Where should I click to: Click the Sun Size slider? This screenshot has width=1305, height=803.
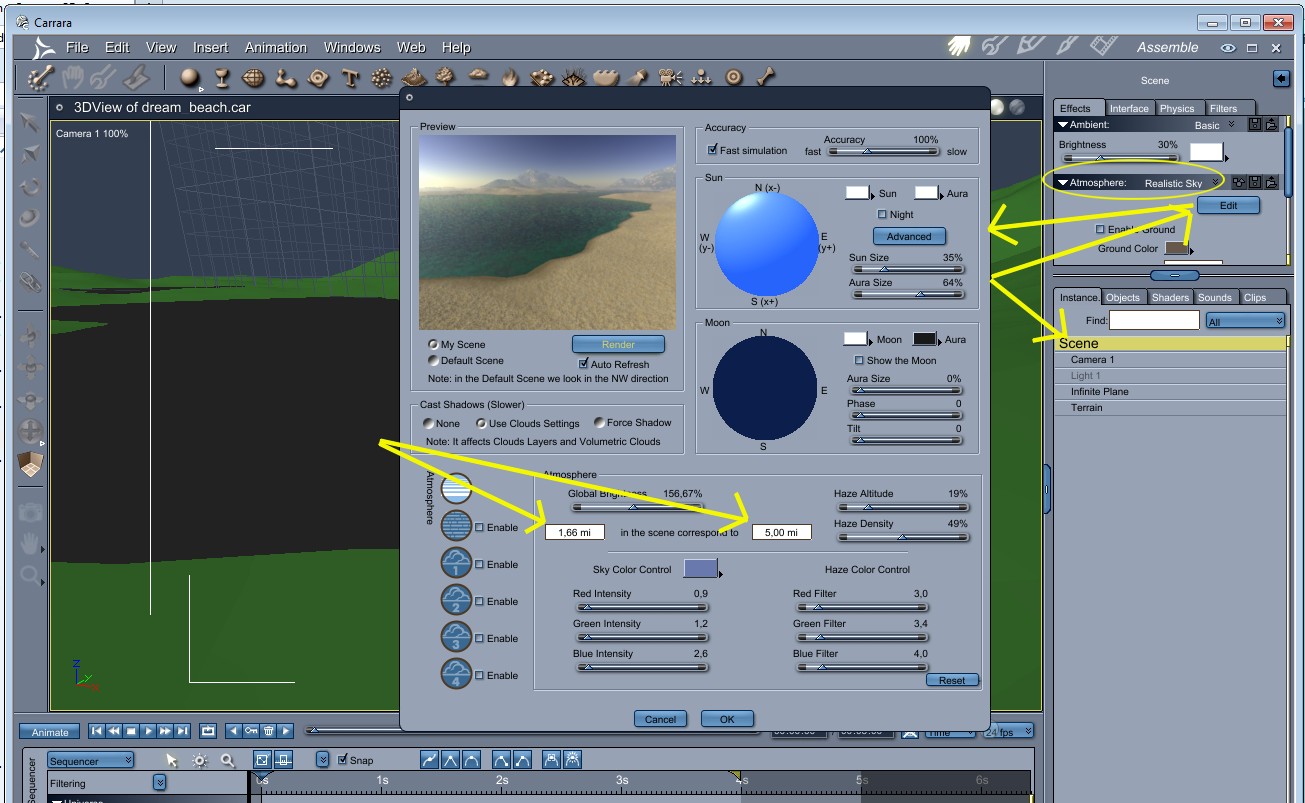pyautogui.click(x=907, y=270)
